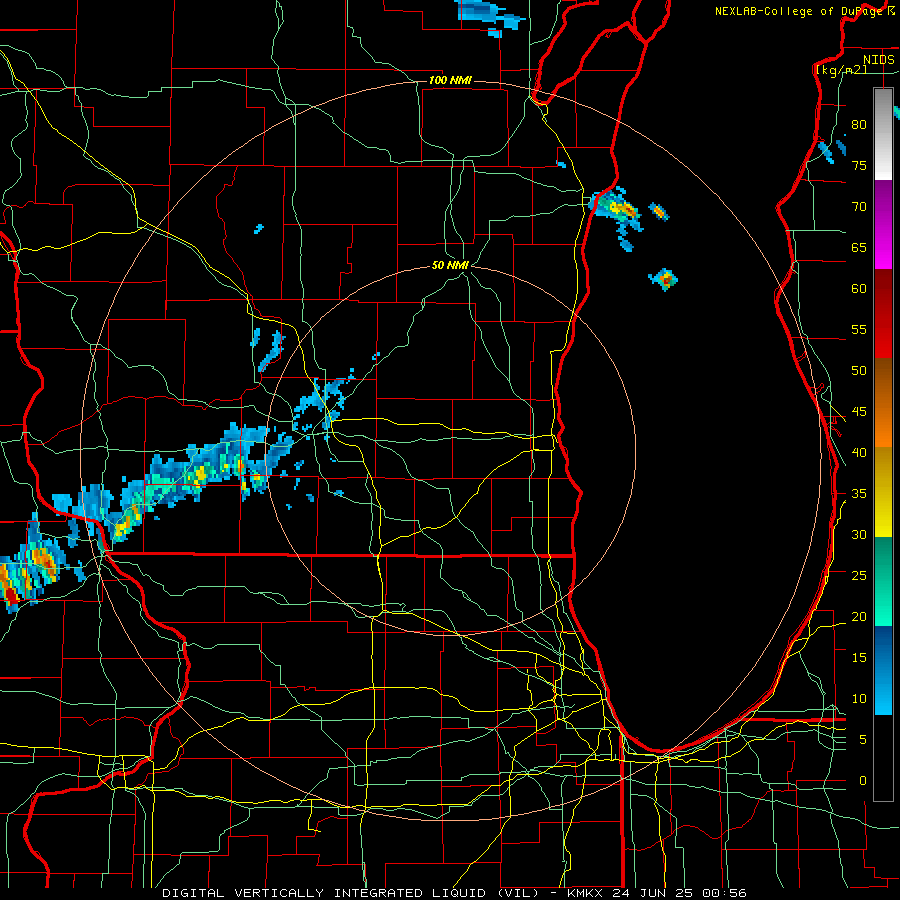
Task: Click the 5 value on the color scale
Action: (863, 740)
